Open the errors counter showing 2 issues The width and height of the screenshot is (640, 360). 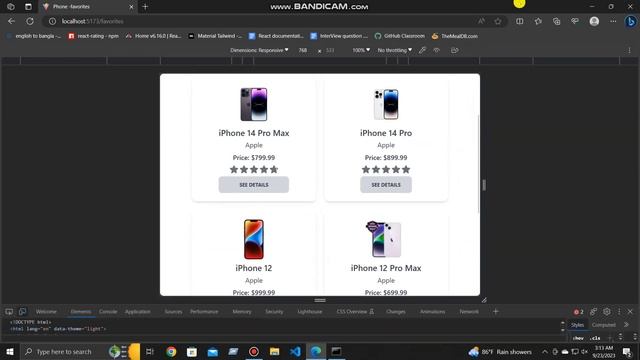(x=578, y=312)
